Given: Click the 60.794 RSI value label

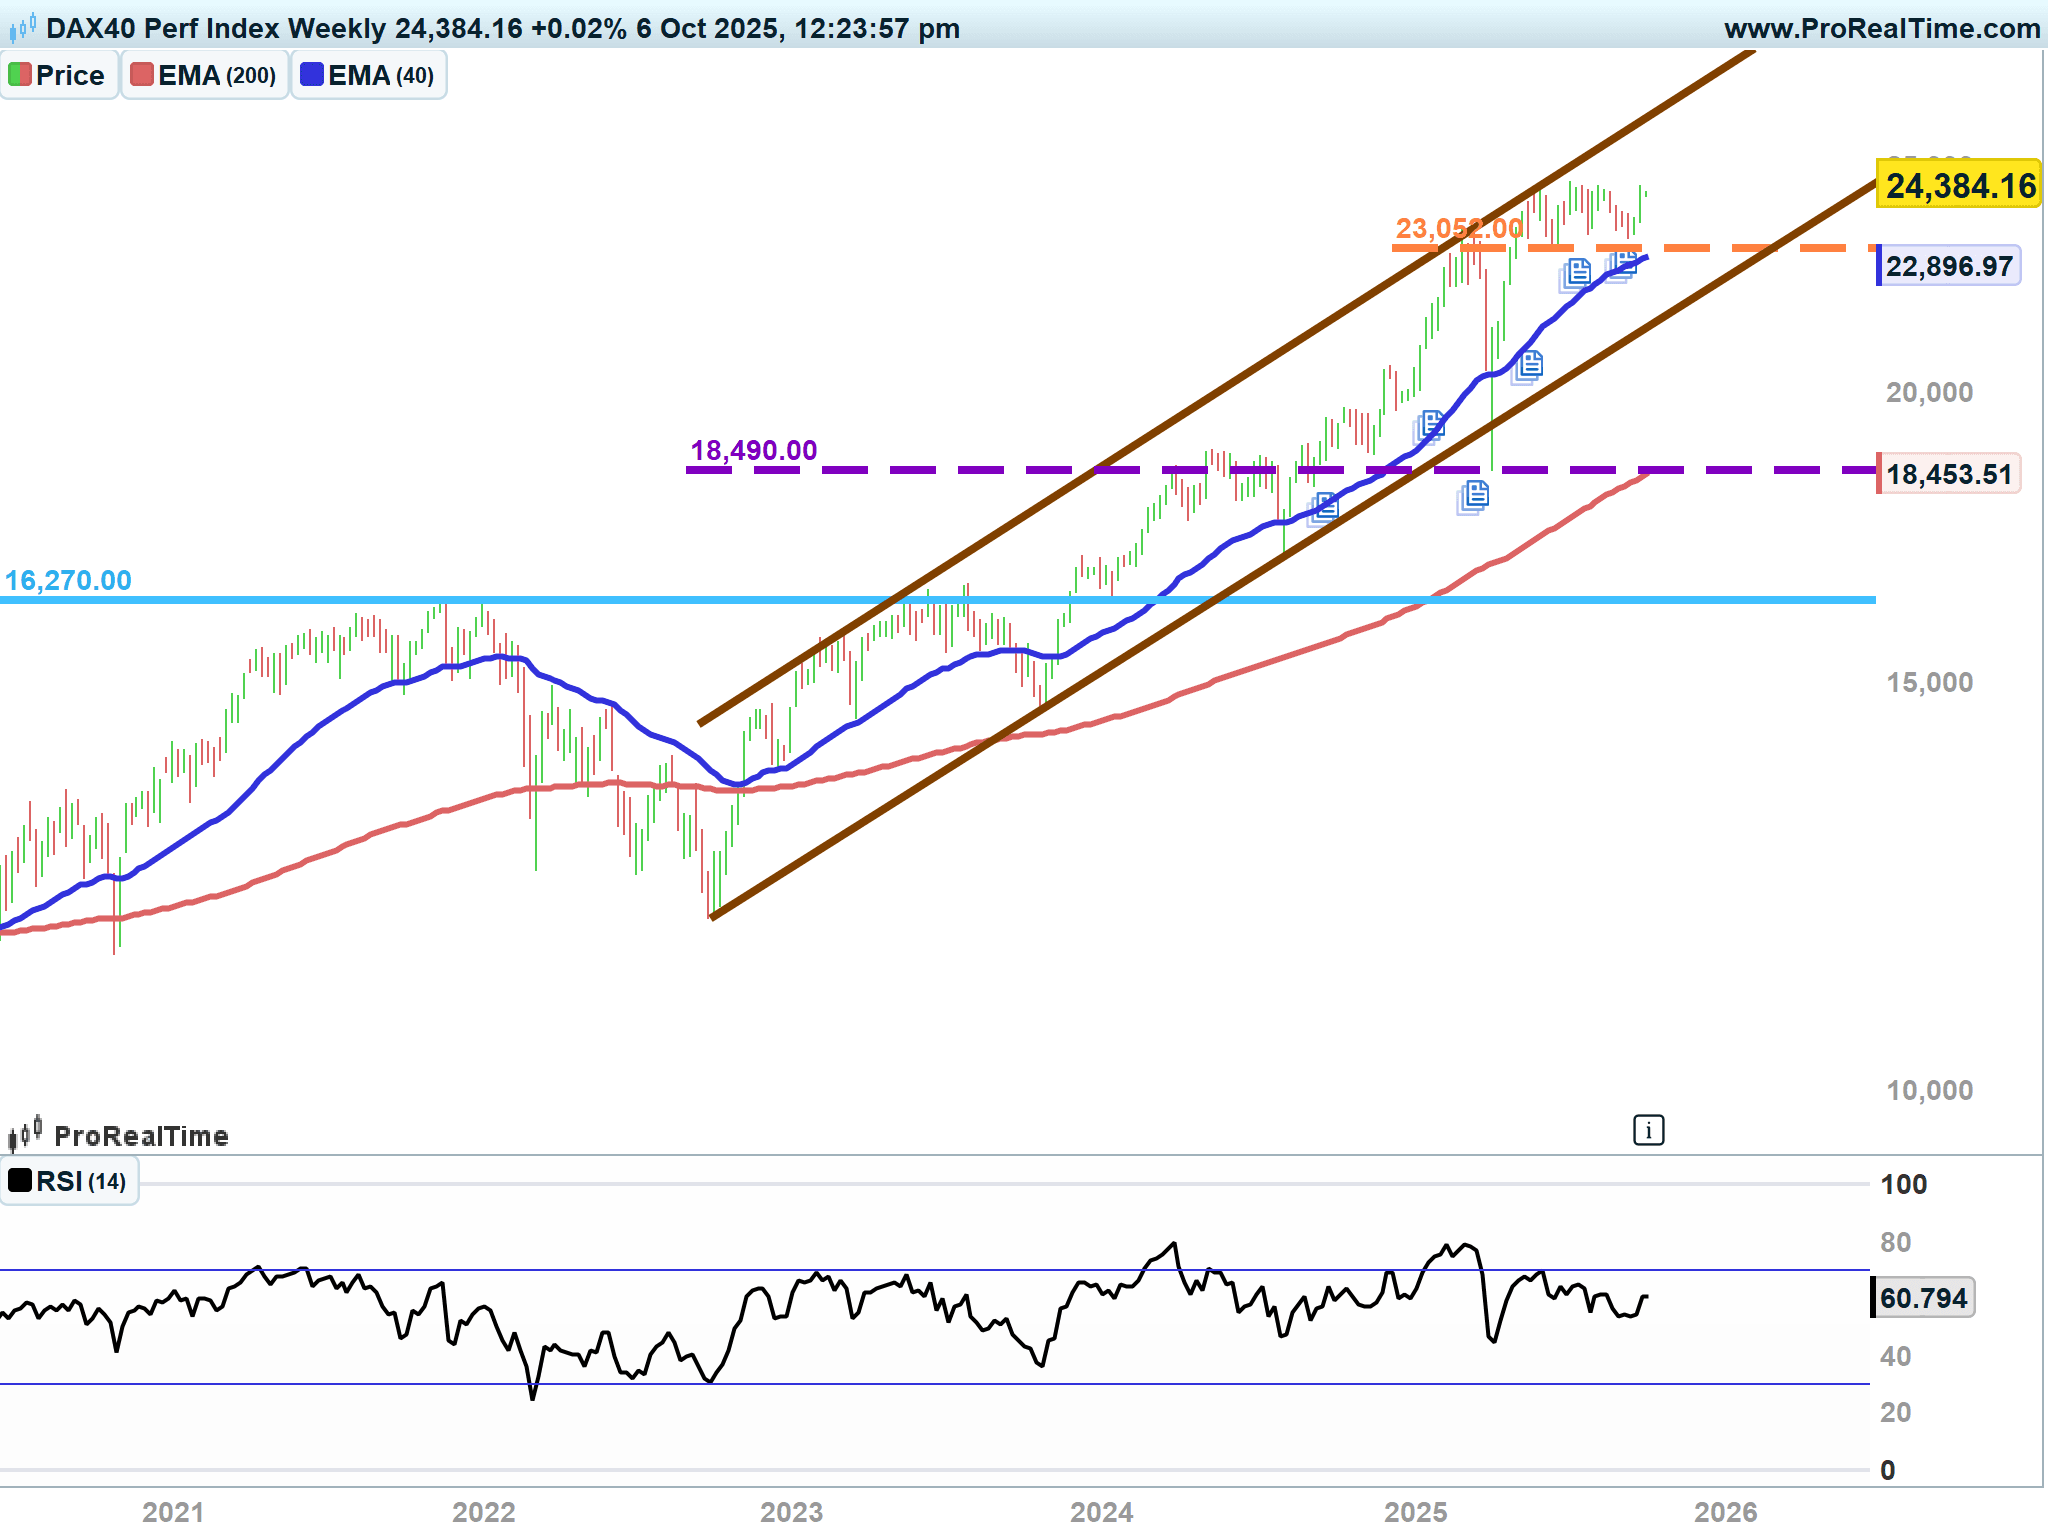Looking at the screenshot, I should [1922, 1298].
